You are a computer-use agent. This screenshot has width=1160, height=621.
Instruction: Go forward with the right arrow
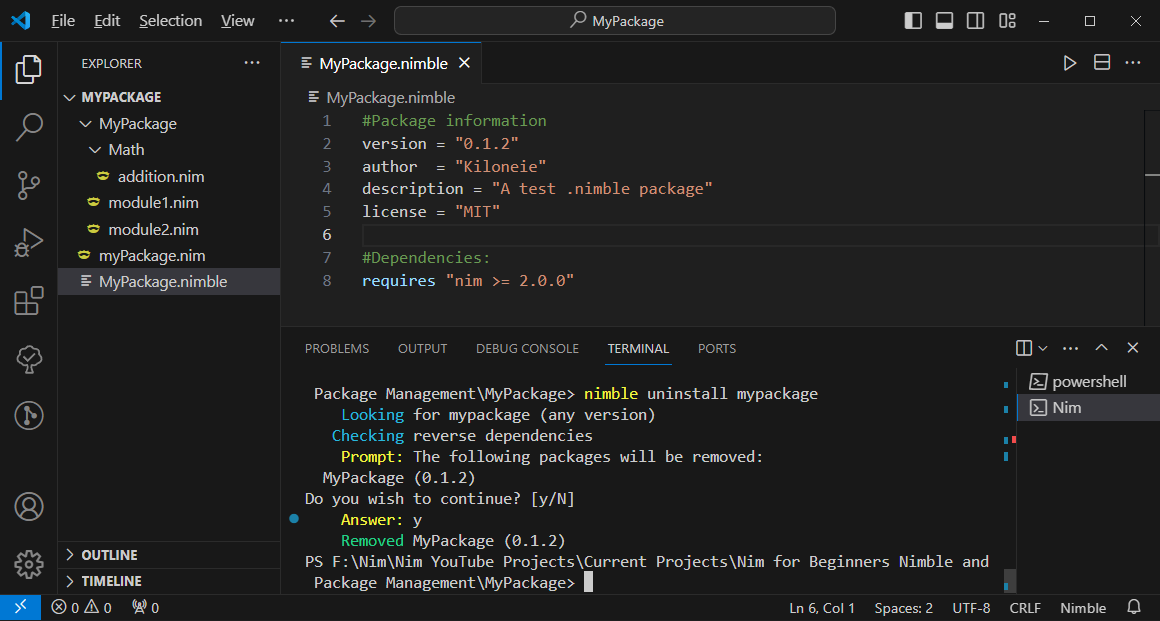tap(368, 21)
